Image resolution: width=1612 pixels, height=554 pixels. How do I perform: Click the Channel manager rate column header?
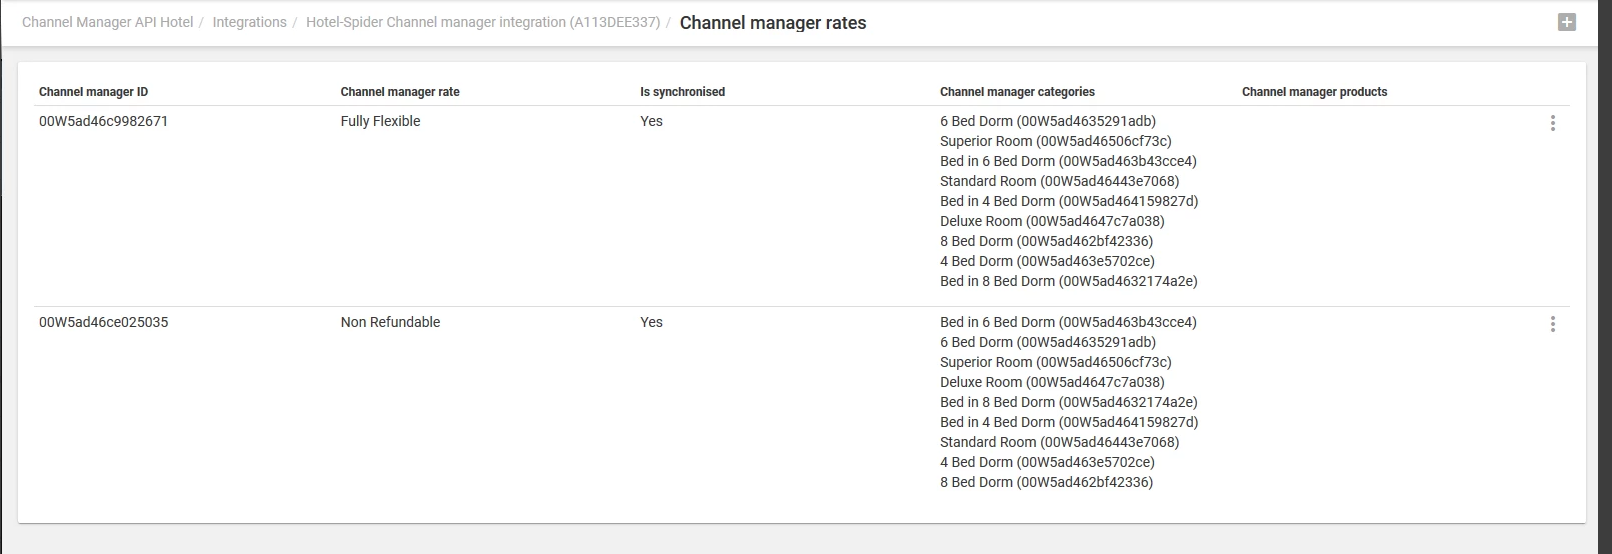coord(399,92)
